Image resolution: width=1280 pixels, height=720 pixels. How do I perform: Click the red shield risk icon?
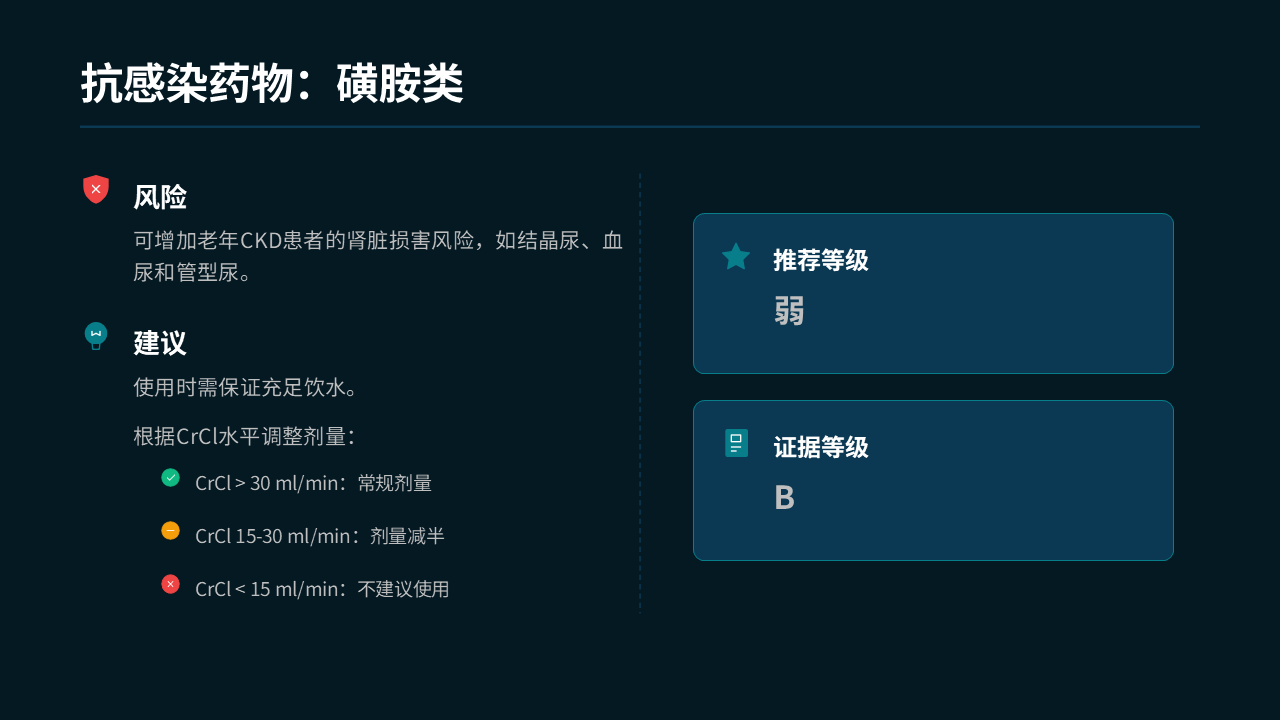coord(96,189)
